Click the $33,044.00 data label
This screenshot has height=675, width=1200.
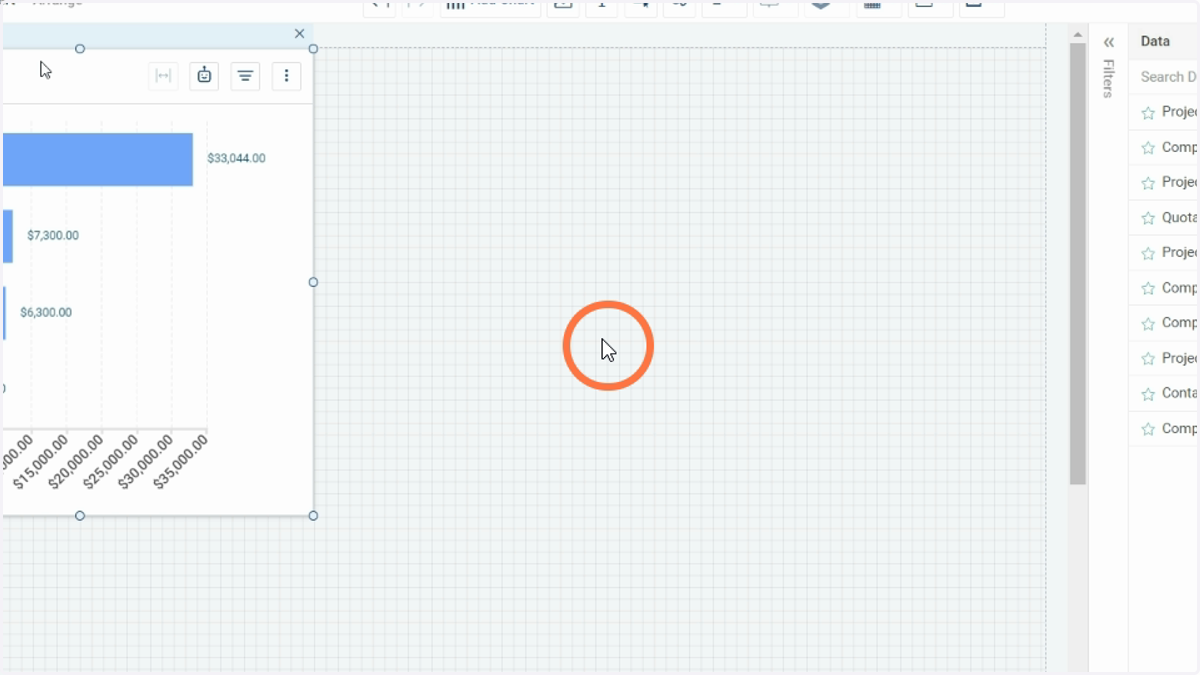coord(236,158)
